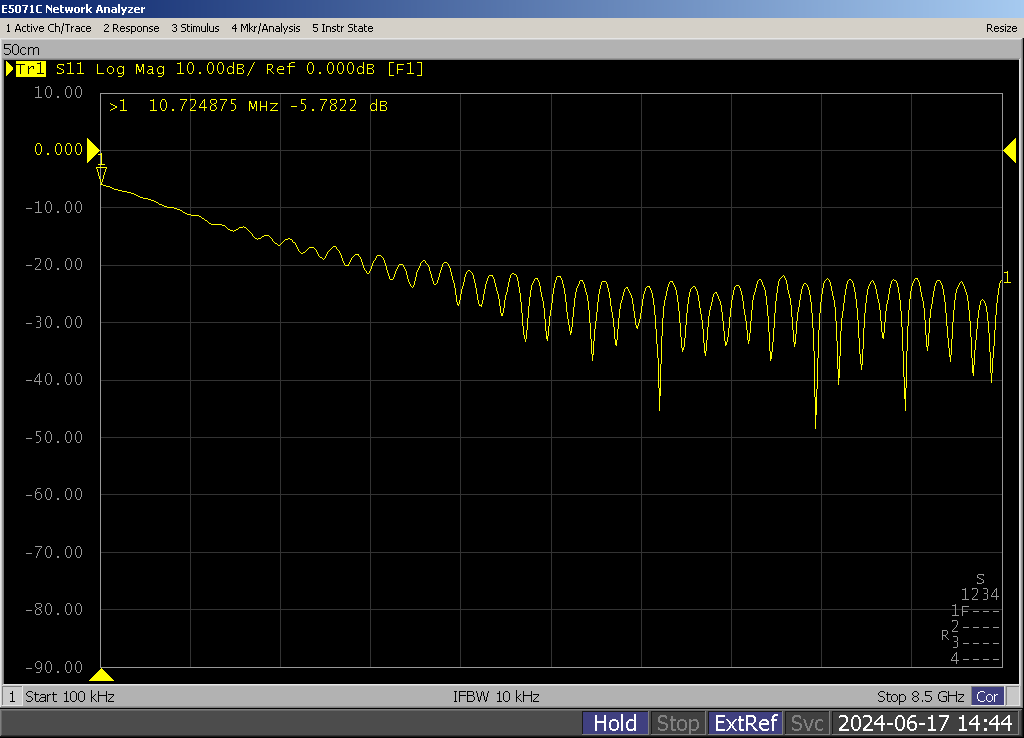Select marker 1 triangle on the trace
The height and width of the screenshot is (738, 1024).
pyautogui.click(x=101, y=176)
